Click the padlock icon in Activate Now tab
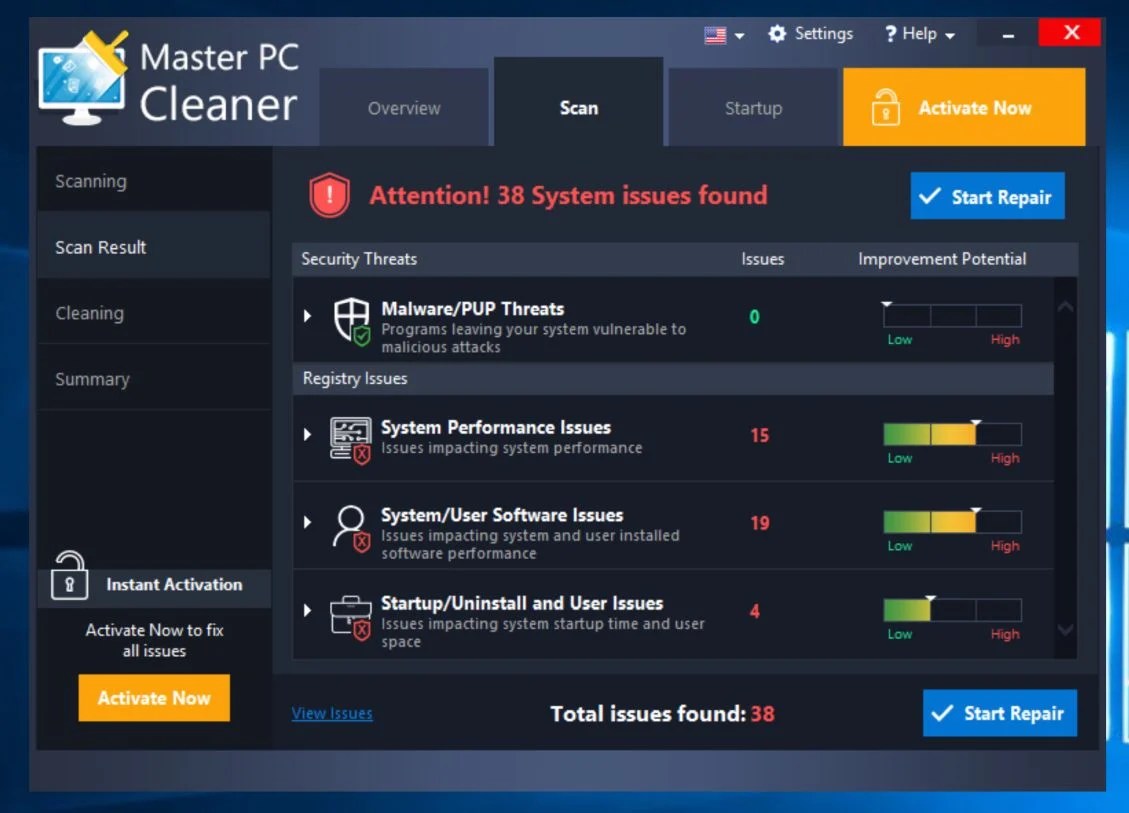This screenshot has height=813, width=1129. [886, 107]
